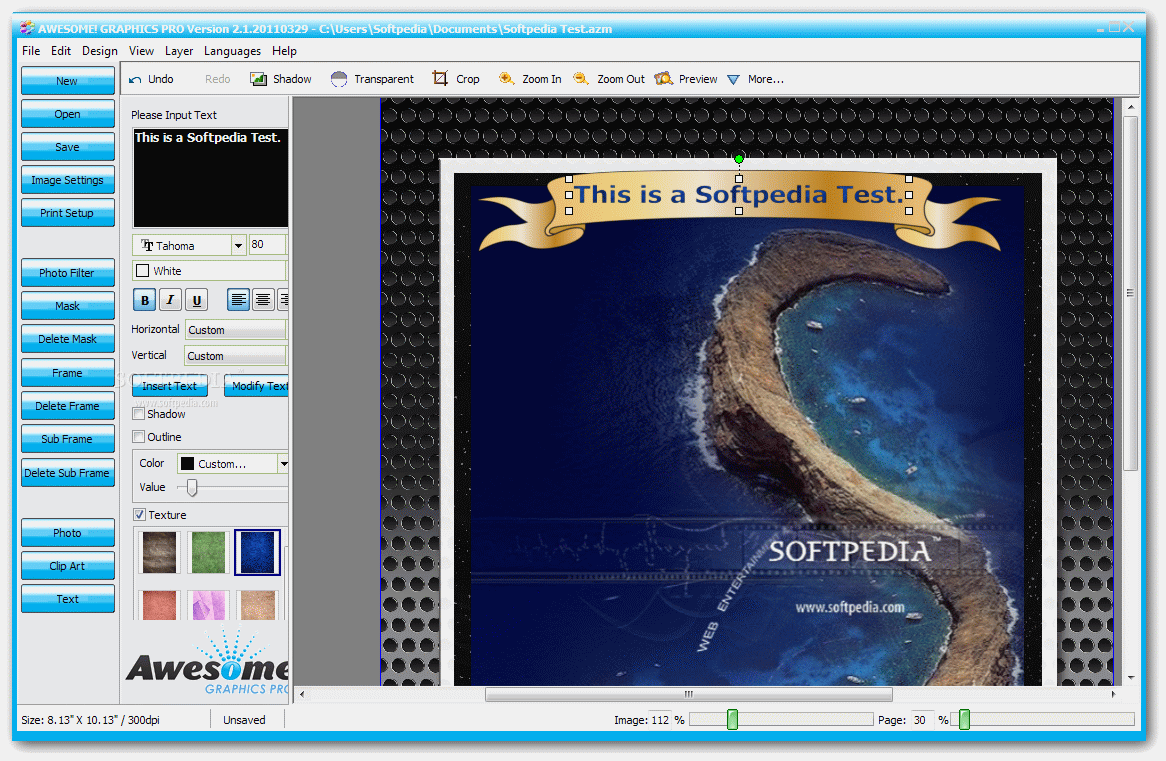The image size is (1166, 761).
Task: Open the File menu
Action: click(31, 51)
